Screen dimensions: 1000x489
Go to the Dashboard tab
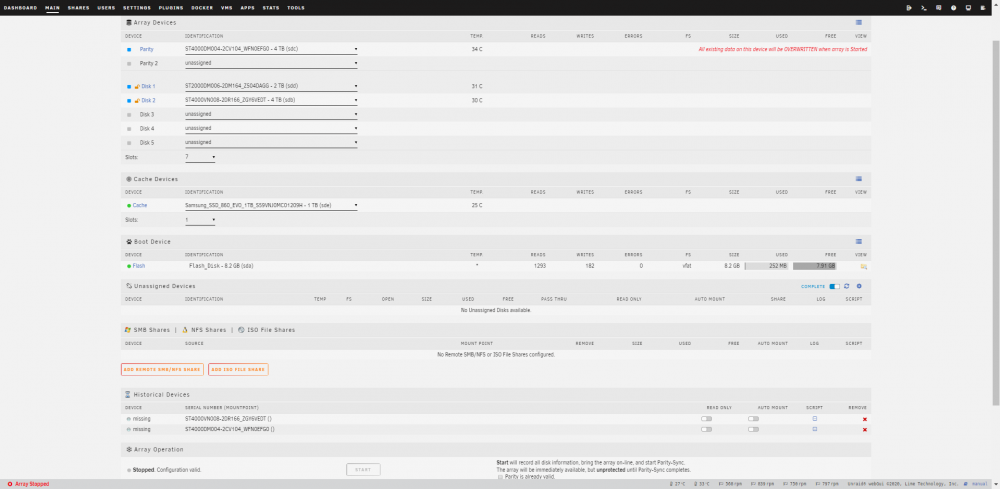tap(20, 8)
